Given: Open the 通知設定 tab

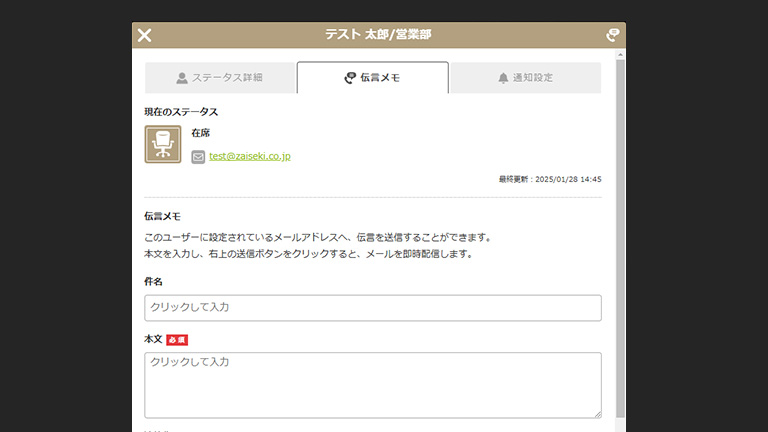Looking at the screenshot, I should pos(525,78).
